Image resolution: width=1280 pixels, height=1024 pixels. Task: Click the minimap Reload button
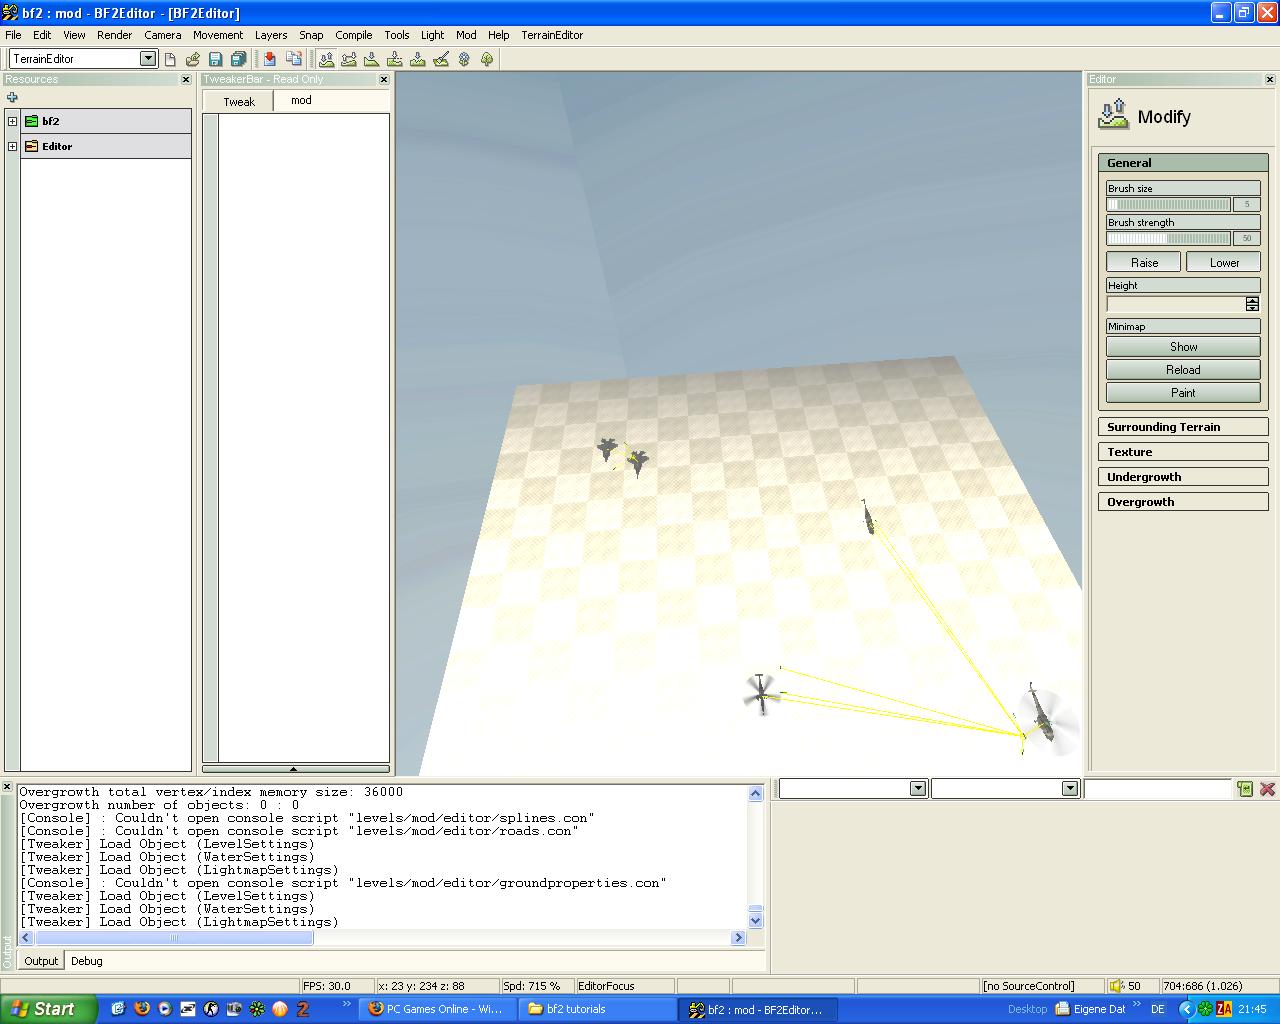pyautogui.click(x=1183, y=370)
